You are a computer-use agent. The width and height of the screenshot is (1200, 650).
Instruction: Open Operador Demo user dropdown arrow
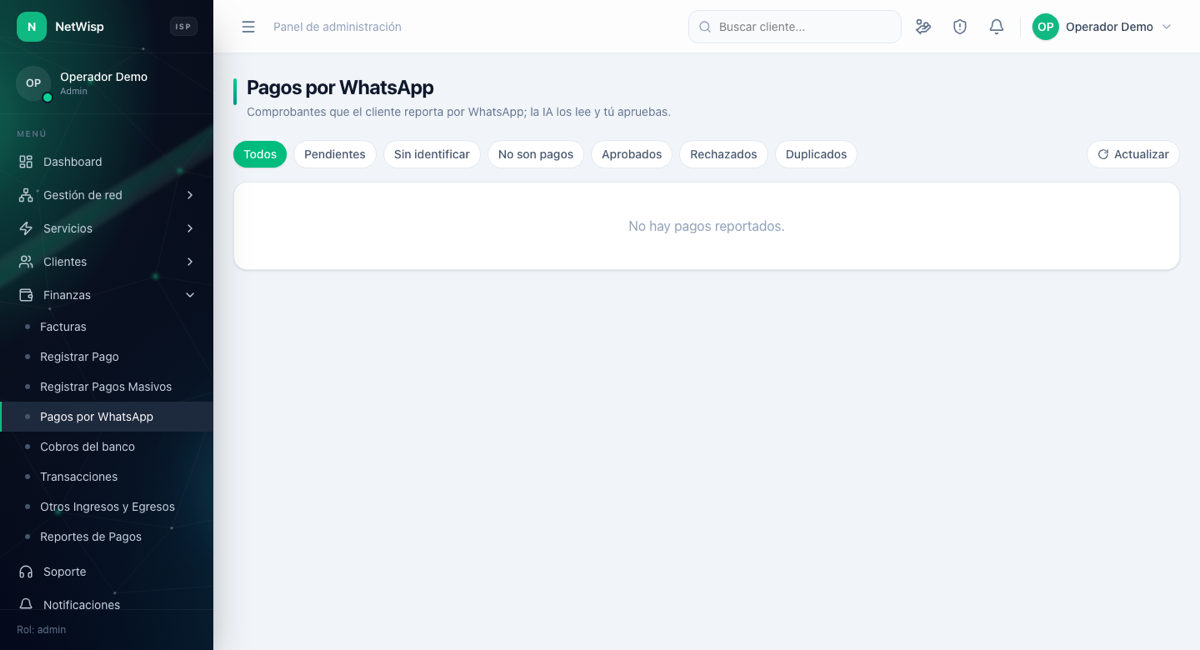click(1166, 27)
